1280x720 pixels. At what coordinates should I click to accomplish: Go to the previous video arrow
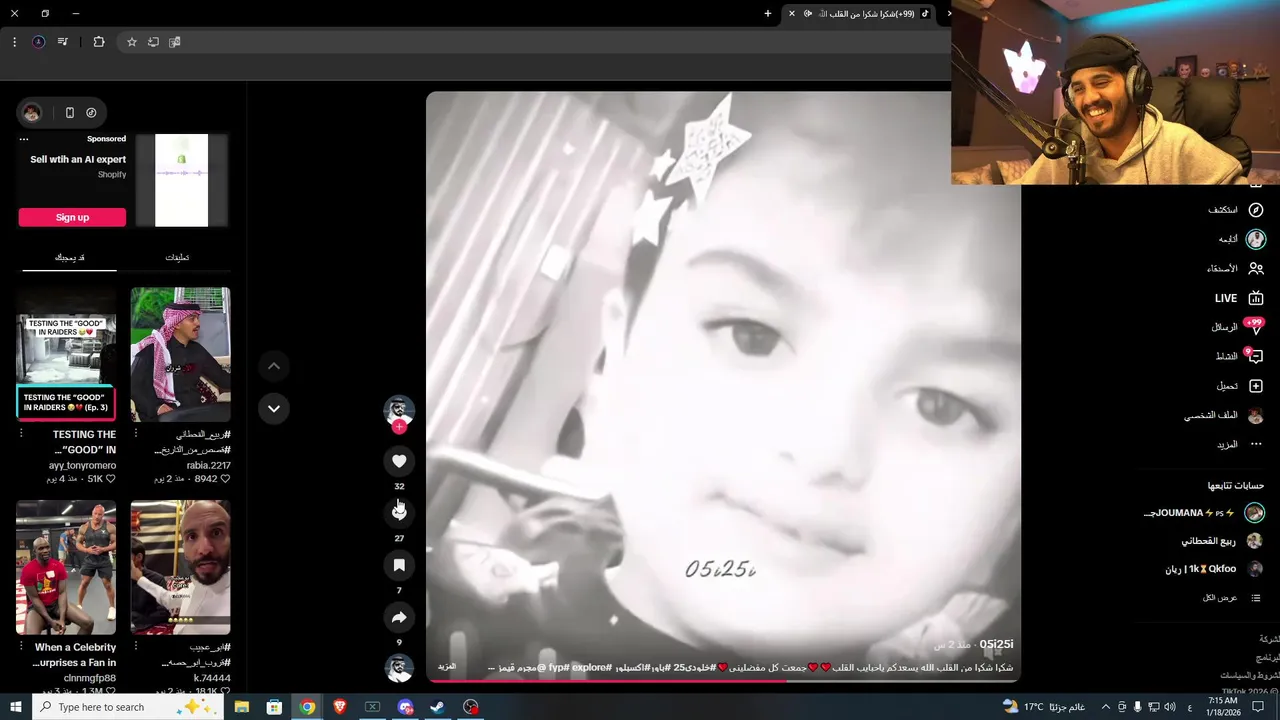(x=273, y=366)
